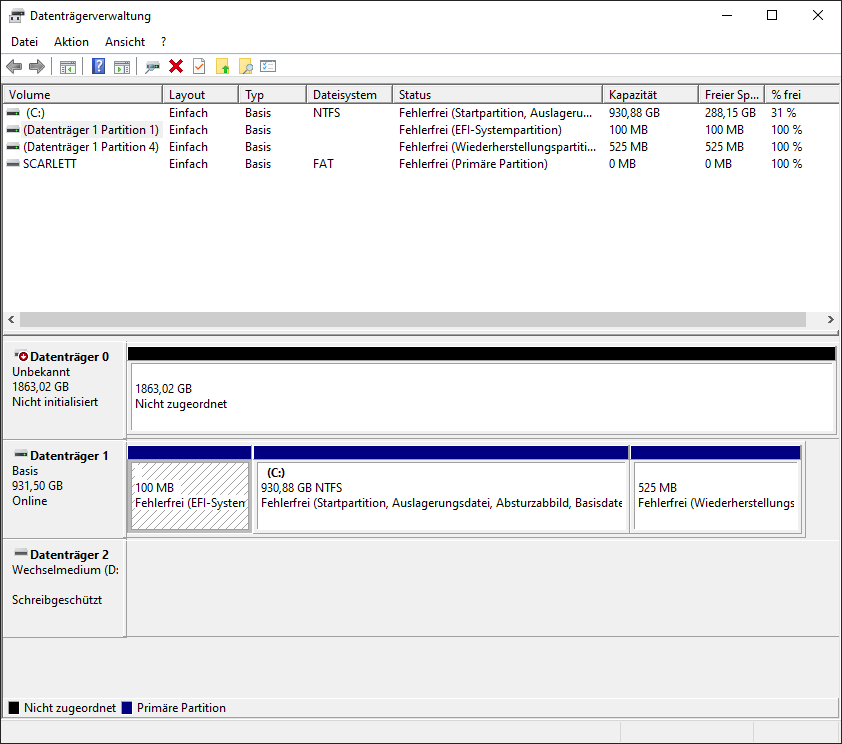
Task: Toggle the action pane toolbar icon
Action: point(122,67)
